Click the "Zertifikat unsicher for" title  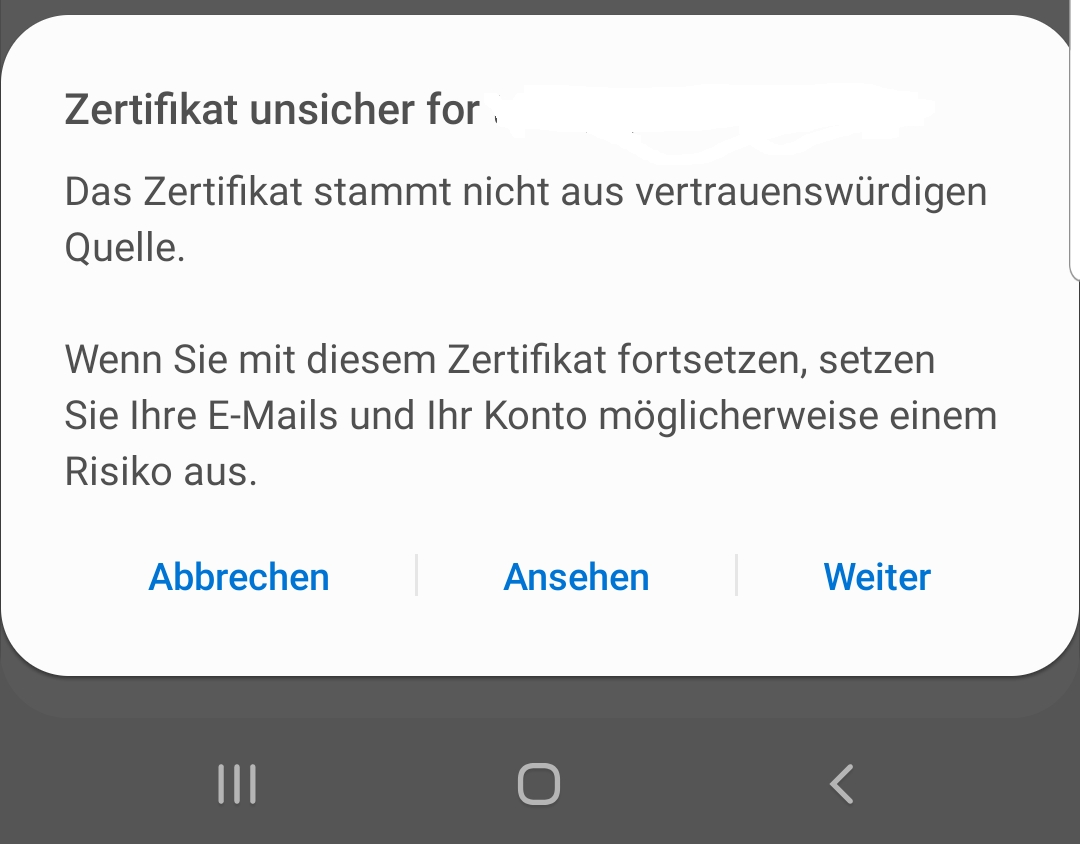tap(272, 110)
